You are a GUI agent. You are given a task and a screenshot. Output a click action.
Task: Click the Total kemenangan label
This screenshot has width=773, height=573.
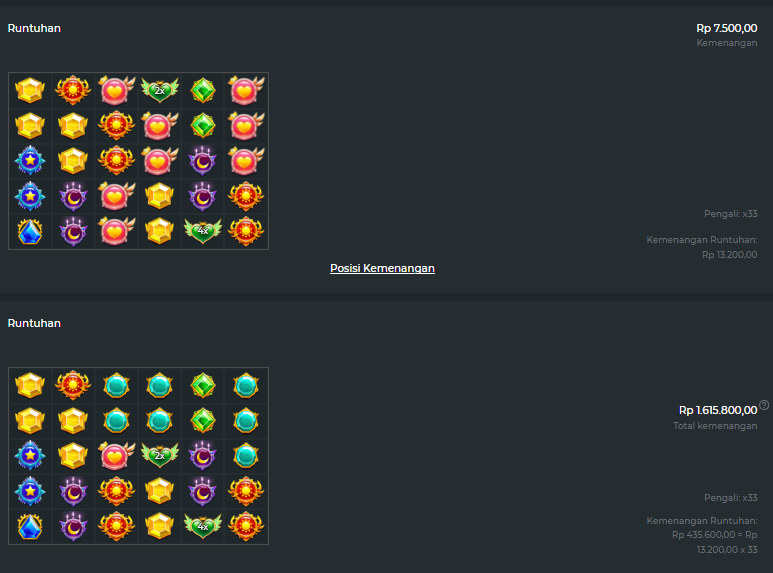(x=715, y=426)
